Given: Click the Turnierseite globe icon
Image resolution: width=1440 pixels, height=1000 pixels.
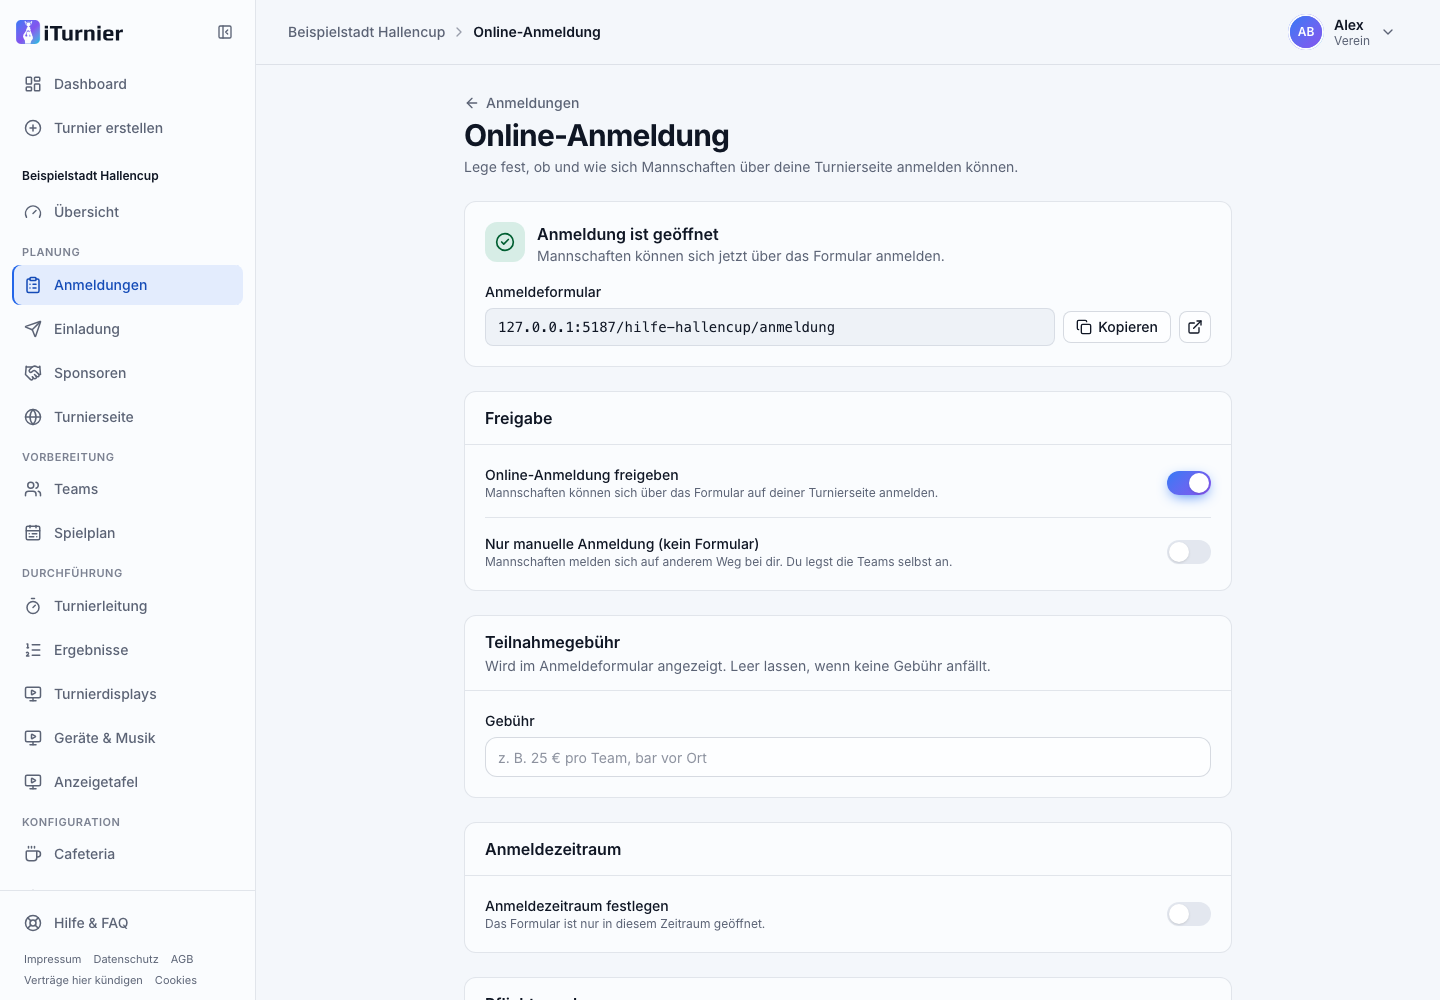Looking at the screenshot, I should (x=33, y=417).
